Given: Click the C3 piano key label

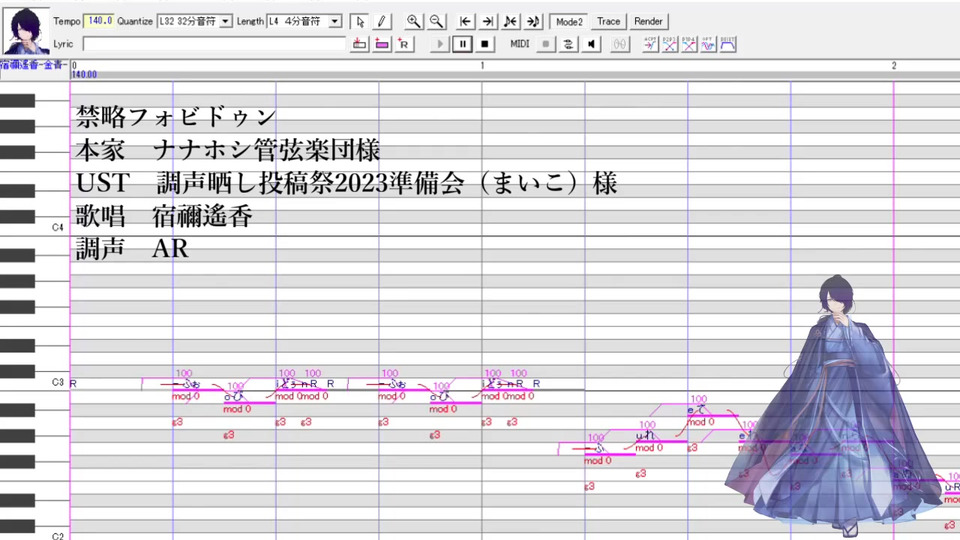Looking at the screenshot, I should 58,382.
